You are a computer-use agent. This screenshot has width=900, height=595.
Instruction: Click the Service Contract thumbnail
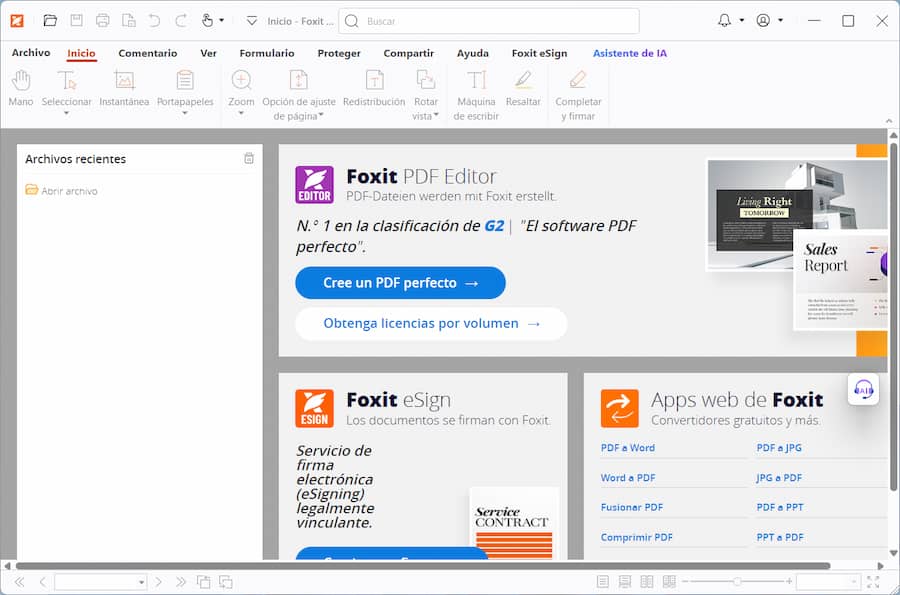point(514,523)
